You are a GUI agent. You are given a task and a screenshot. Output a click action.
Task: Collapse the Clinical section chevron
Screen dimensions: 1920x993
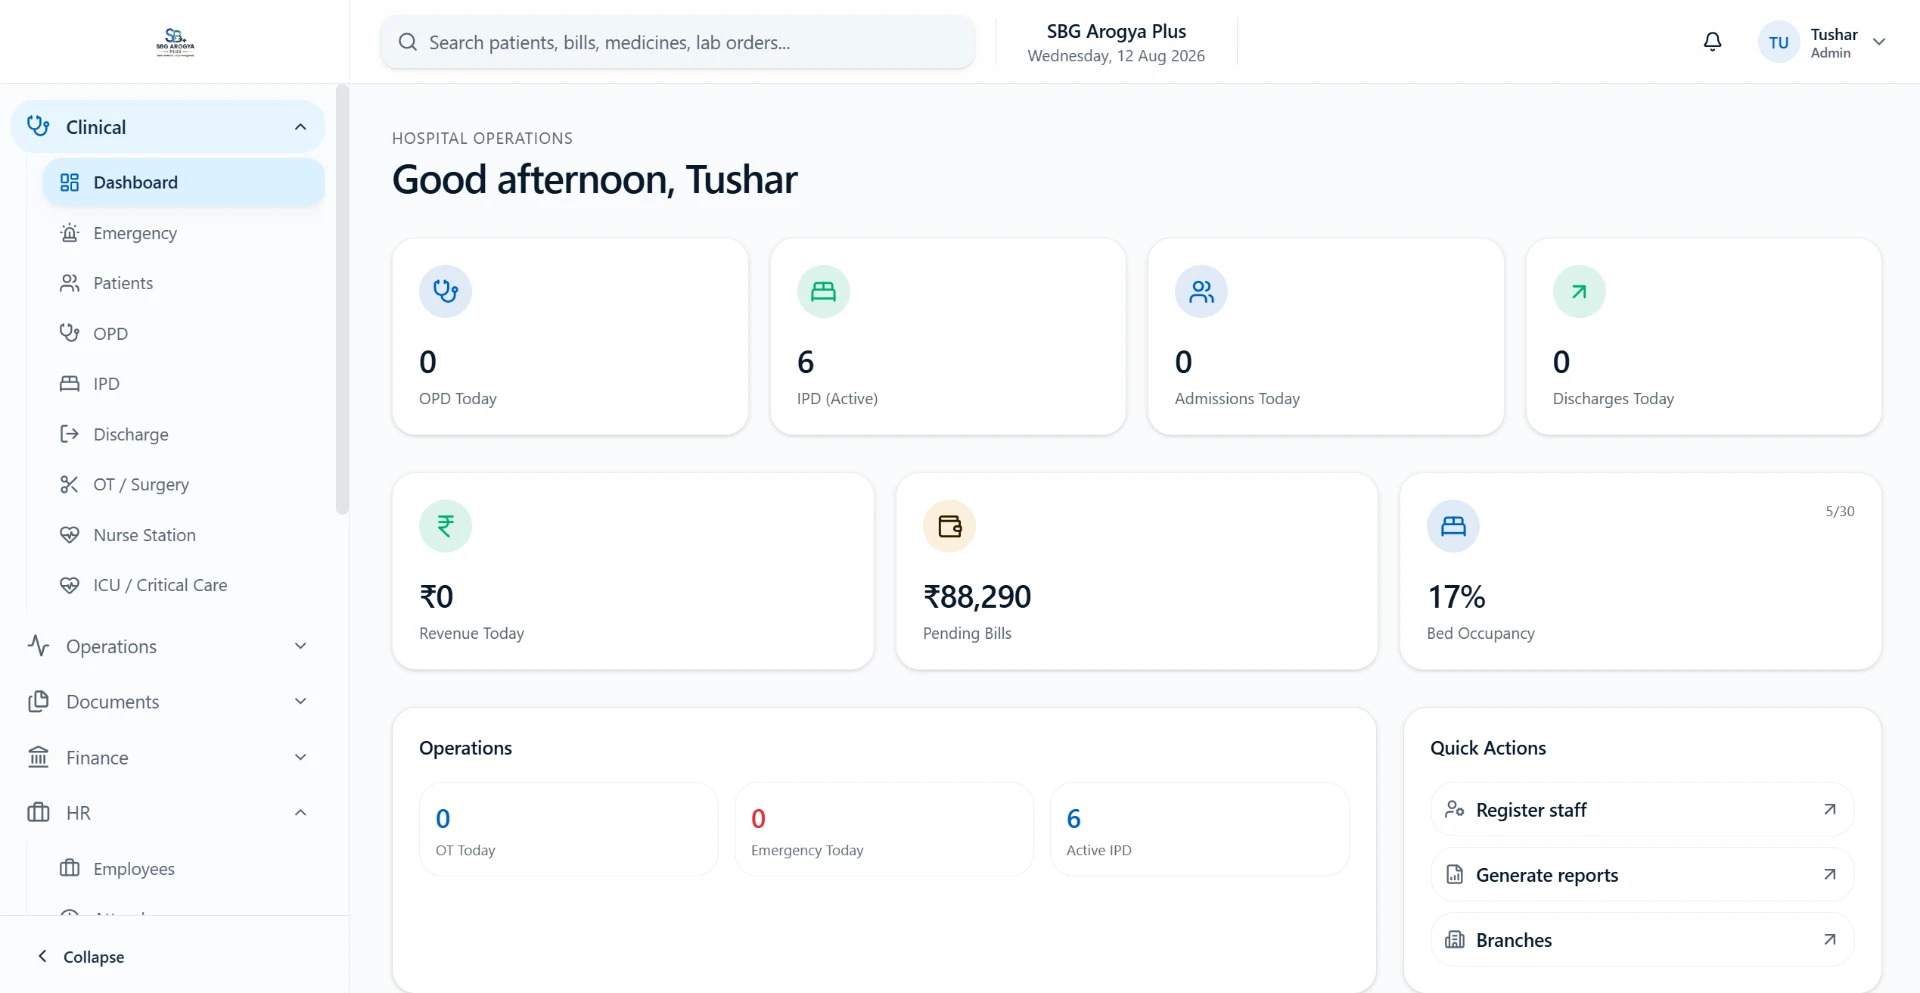click(x=300, y=126)
